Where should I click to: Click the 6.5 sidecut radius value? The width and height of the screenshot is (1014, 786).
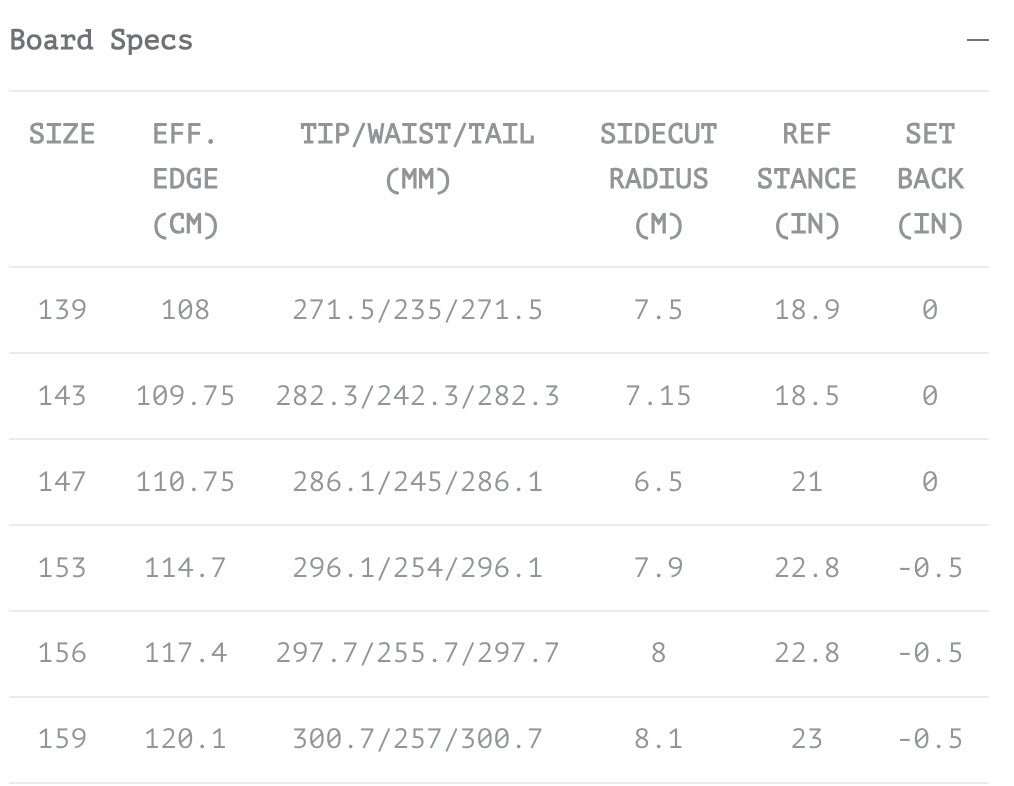click(658, 482)
